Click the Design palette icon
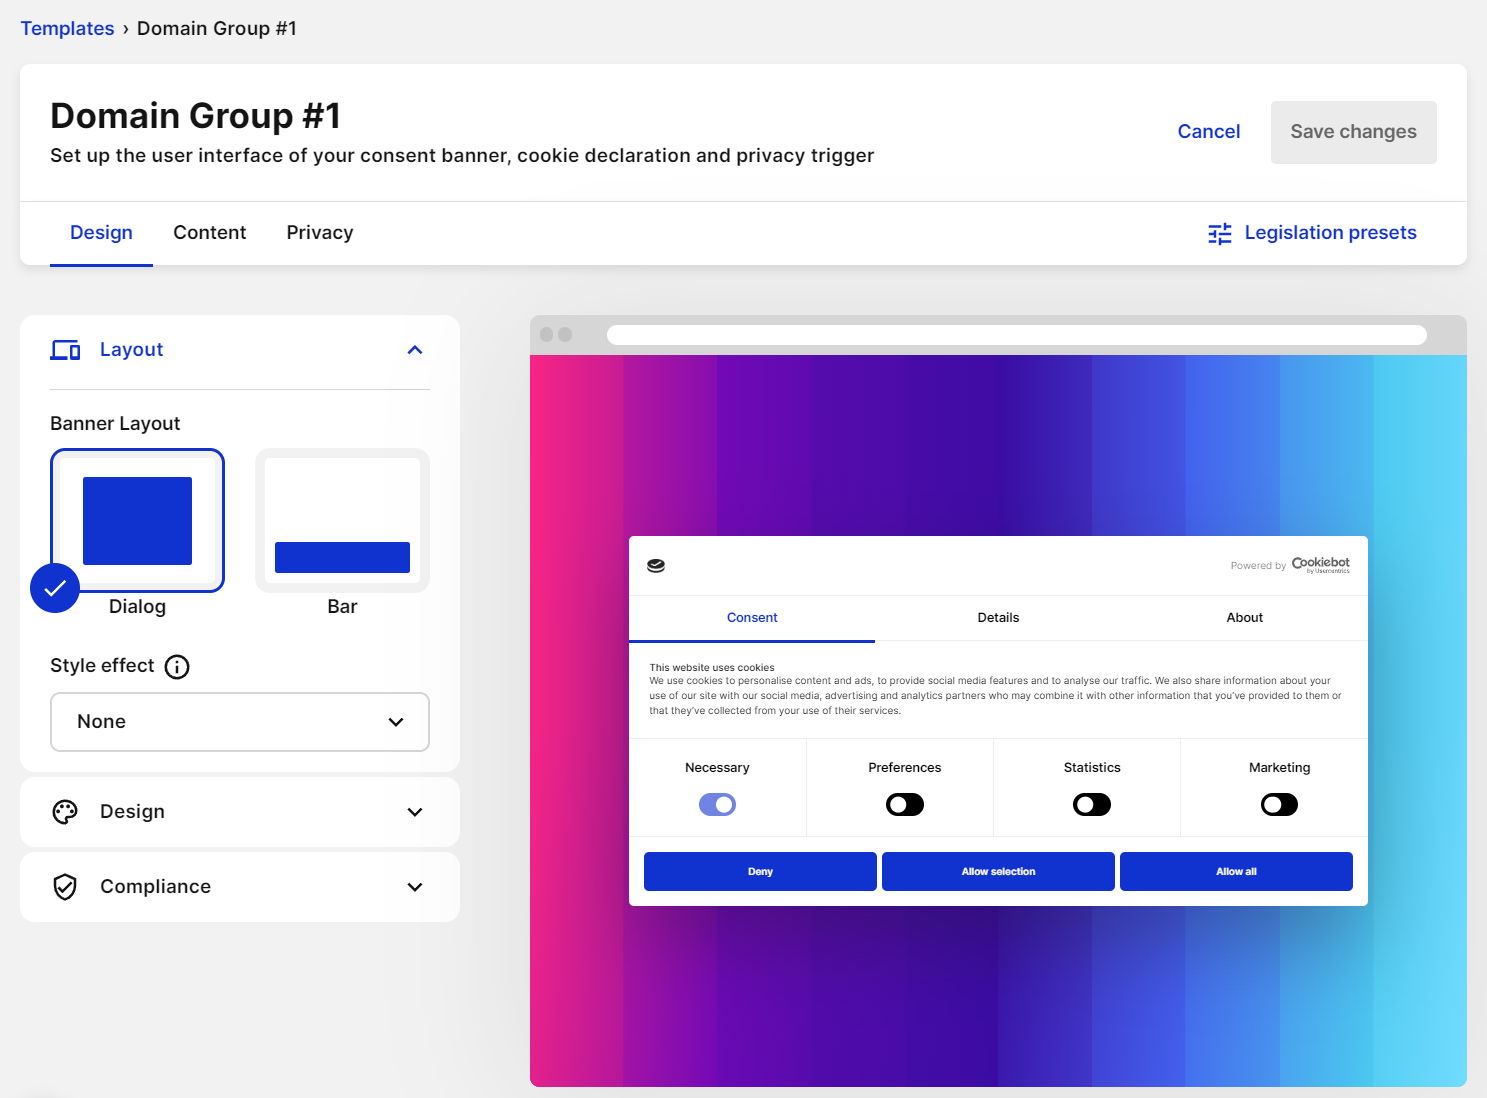This screenshot has height=1098, width=1487. click(65, 812)
